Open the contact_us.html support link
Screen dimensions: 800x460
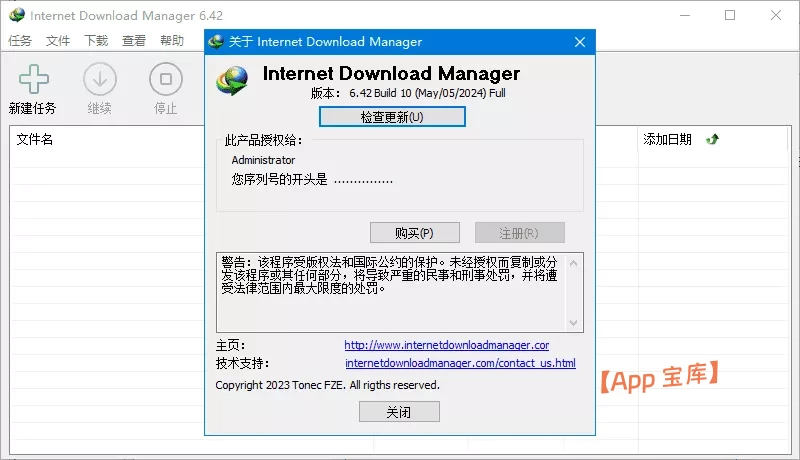[x=460, y=363]
